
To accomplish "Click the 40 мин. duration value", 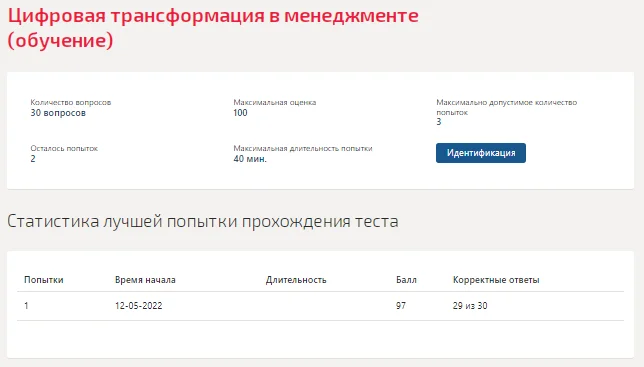I will (250, 159).
